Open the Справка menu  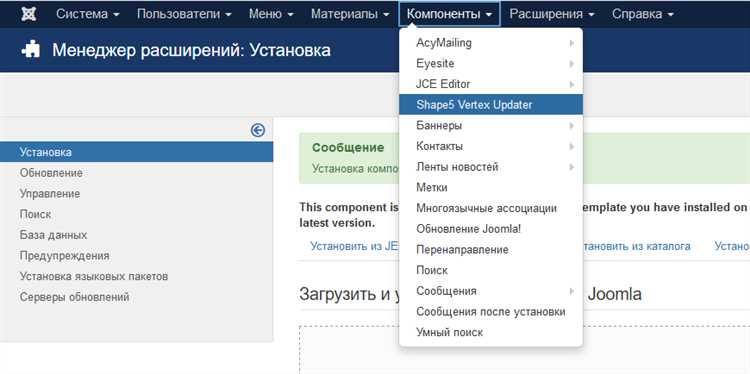pos(642,14)
